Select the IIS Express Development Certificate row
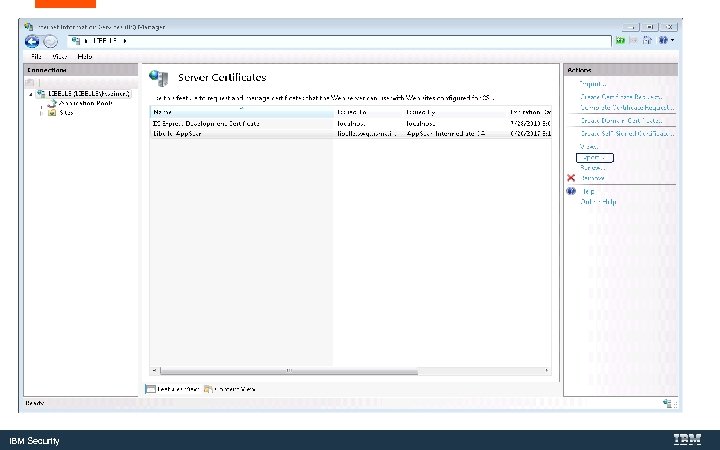Screen dimensions: 720x450 coord(350,124)
